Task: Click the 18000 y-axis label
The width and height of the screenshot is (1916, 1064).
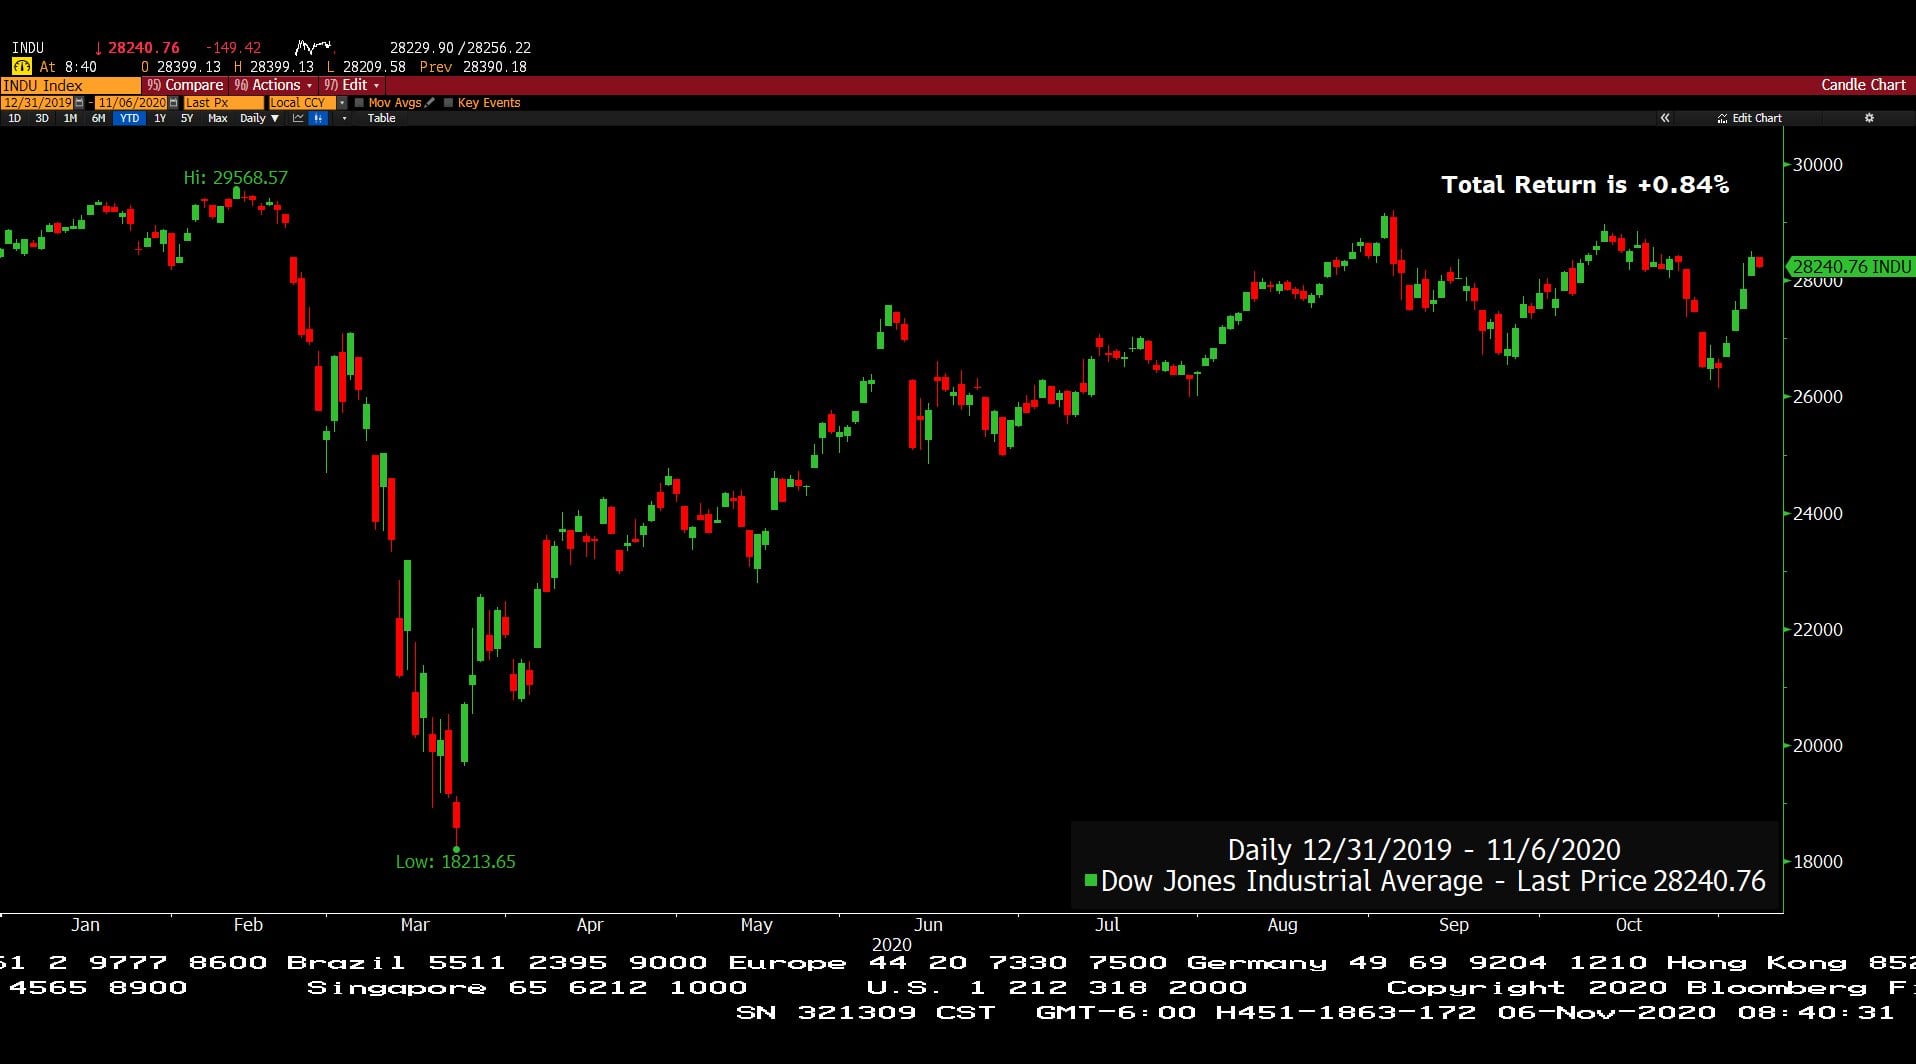Action: (x=1817, y=862)
